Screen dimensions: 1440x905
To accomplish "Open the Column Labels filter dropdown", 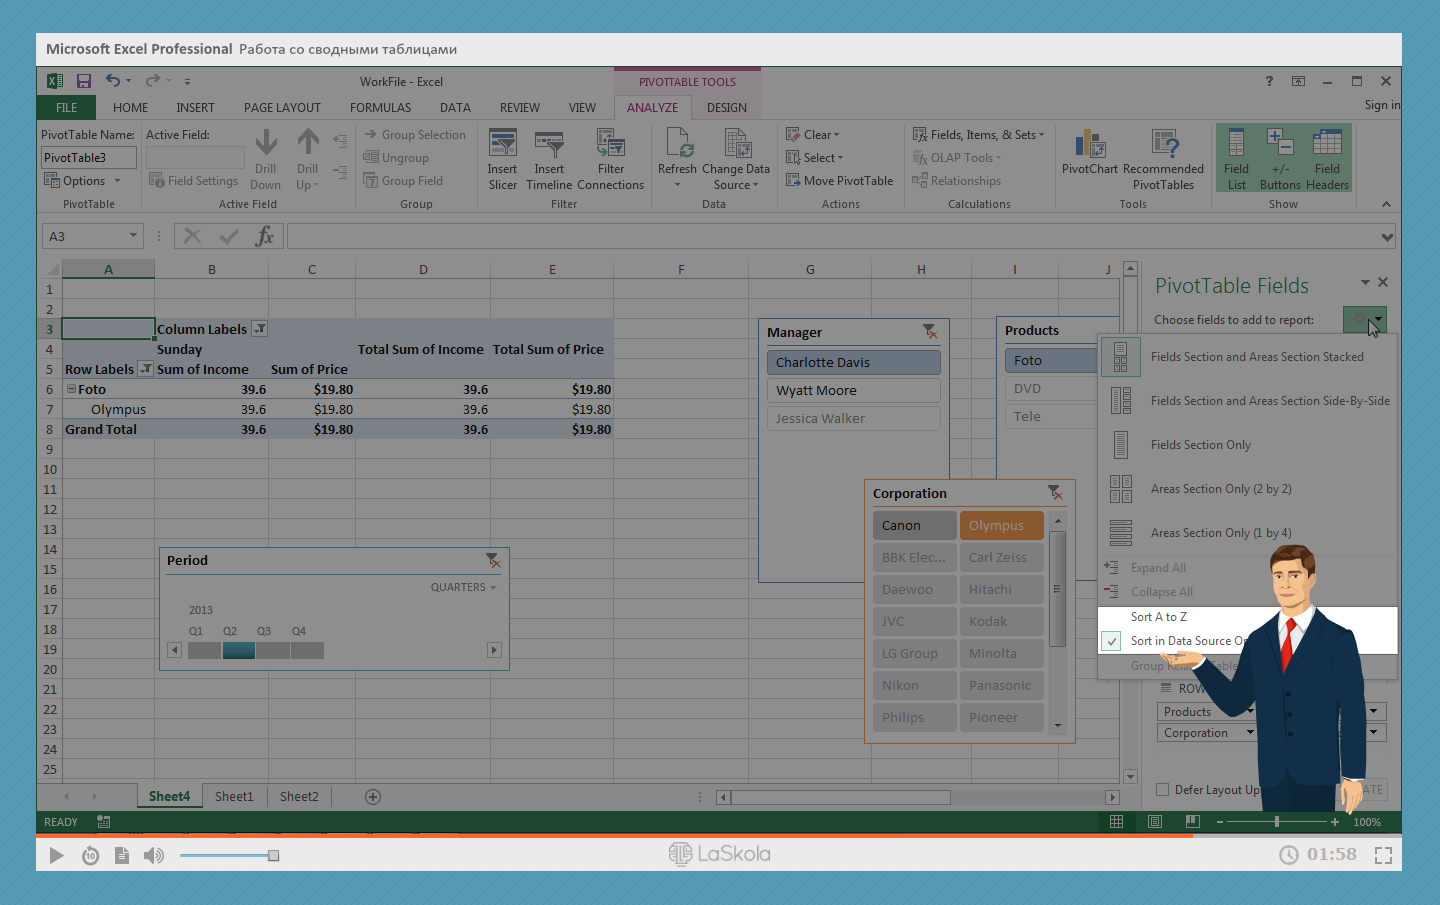I will pyautogui.click(x=260, y=329).
